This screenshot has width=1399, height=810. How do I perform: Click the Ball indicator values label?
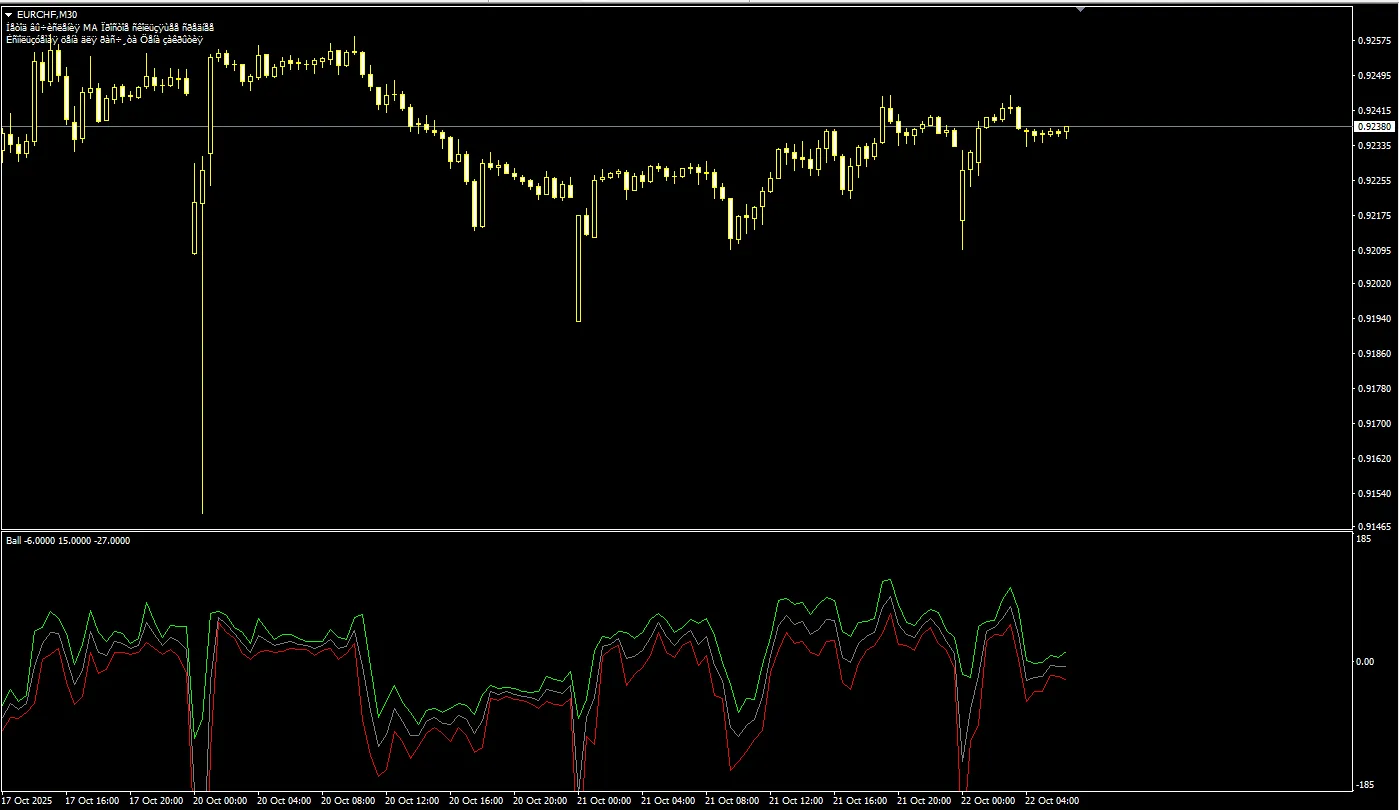click(68, 541)
